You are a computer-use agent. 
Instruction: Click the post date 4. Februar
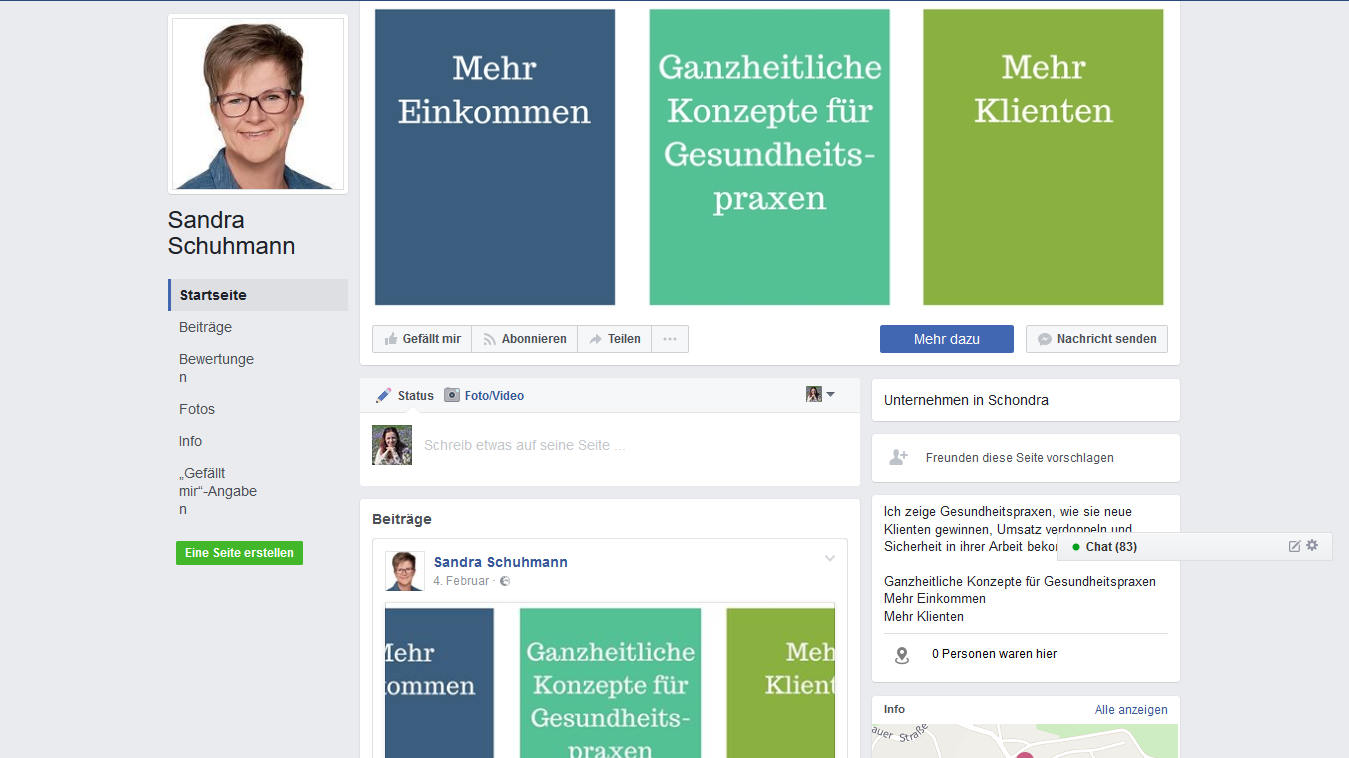(x=461, y=581)
